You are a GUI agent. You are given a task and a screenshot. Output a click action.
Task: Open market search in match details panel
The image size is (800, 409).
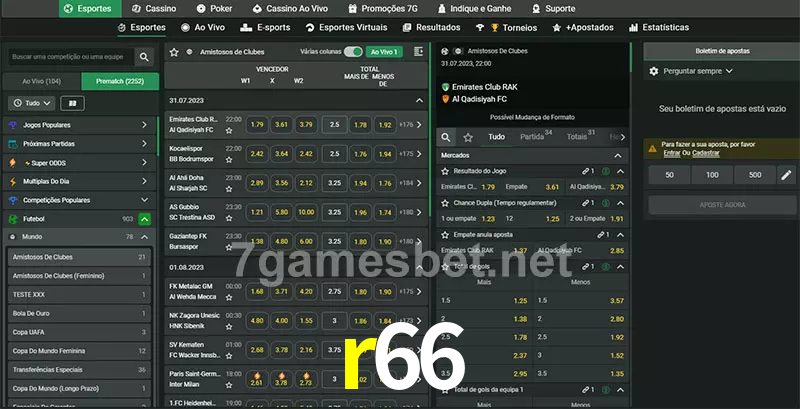(x=447, y=137)
